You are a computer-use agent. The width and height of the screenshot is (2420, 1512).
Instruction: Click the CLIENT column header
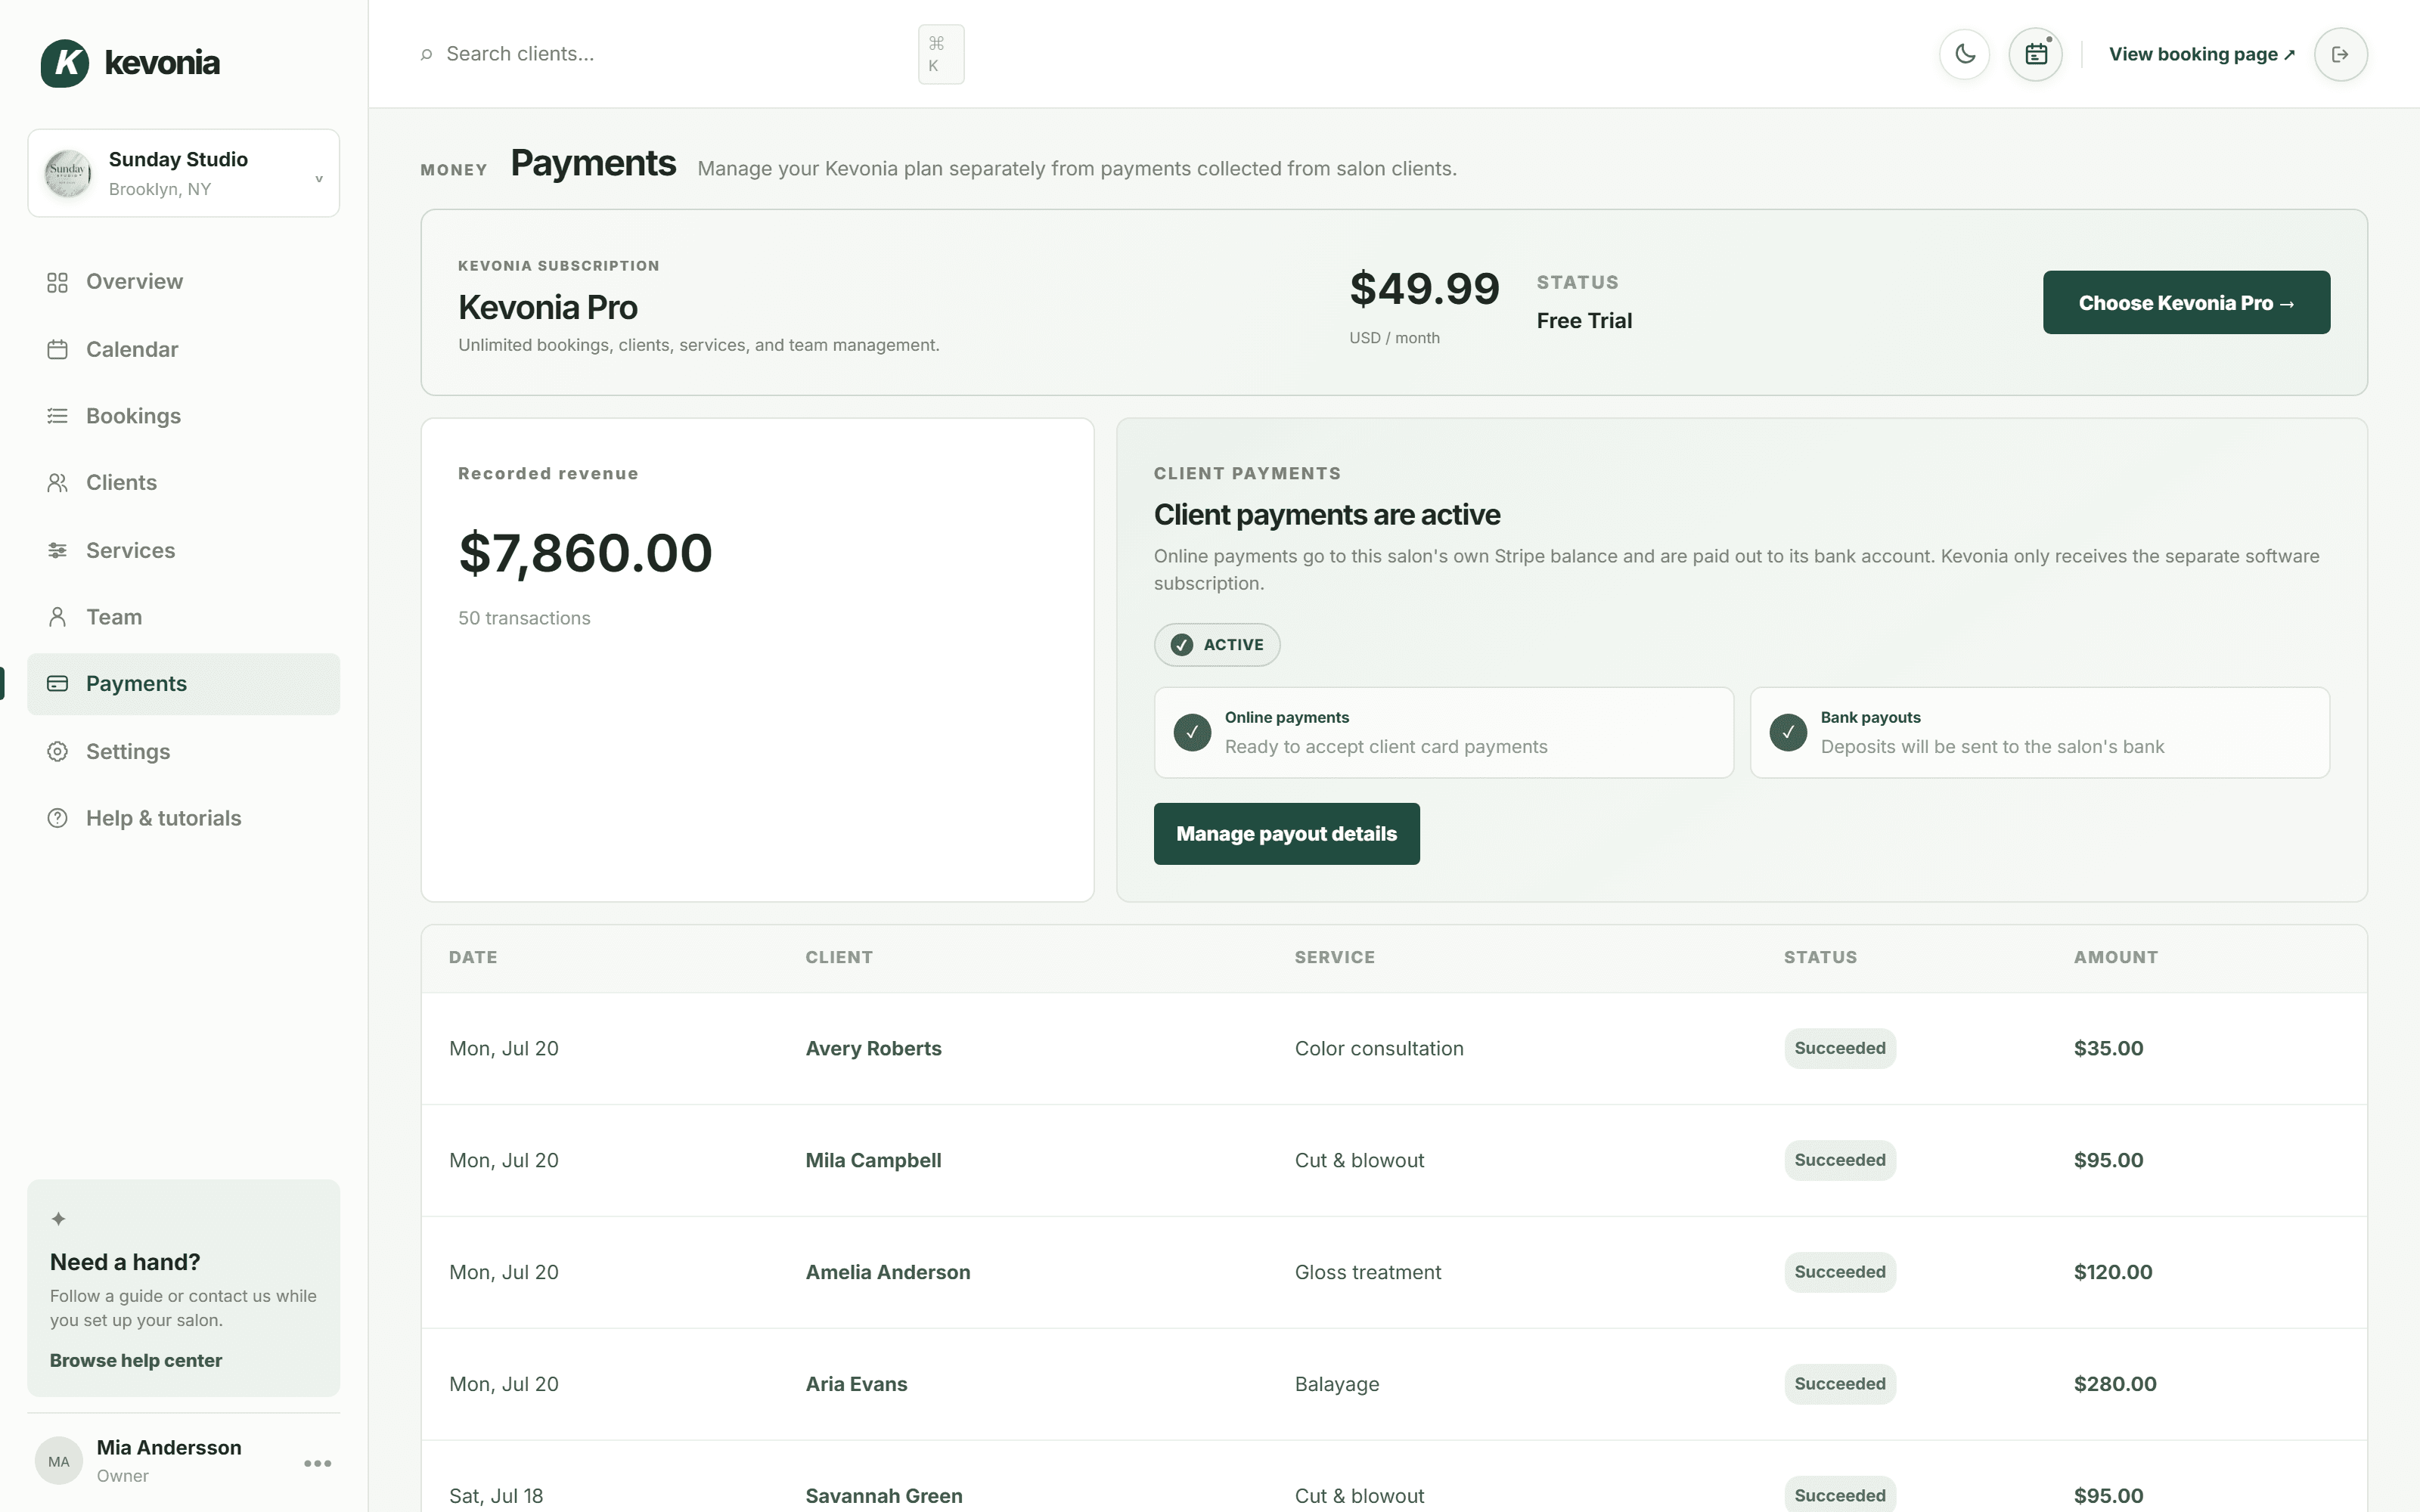click(x=839, y=957)
